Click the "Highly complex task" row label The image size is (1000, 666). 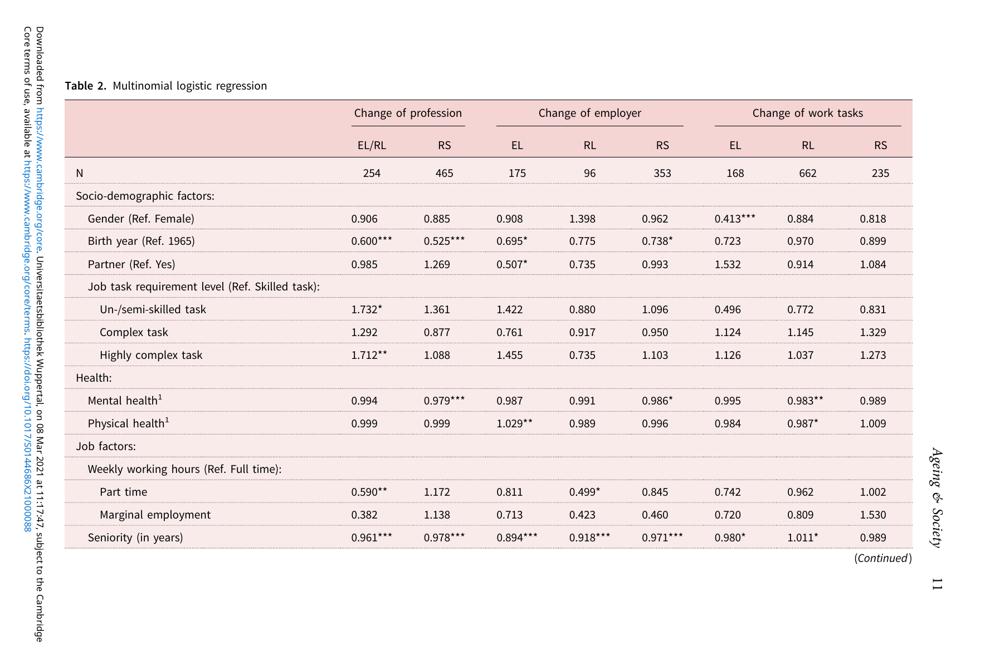coord(151,355)
